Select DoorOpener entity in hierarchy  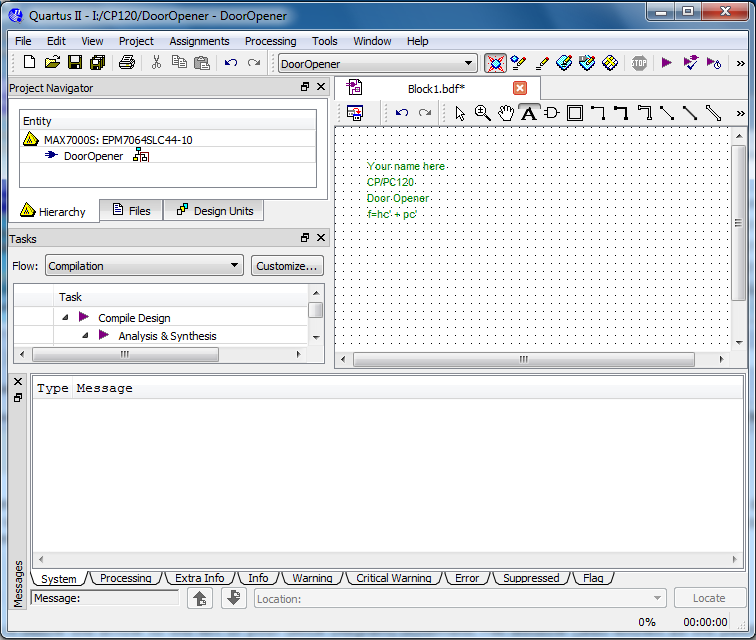(93, 156)
